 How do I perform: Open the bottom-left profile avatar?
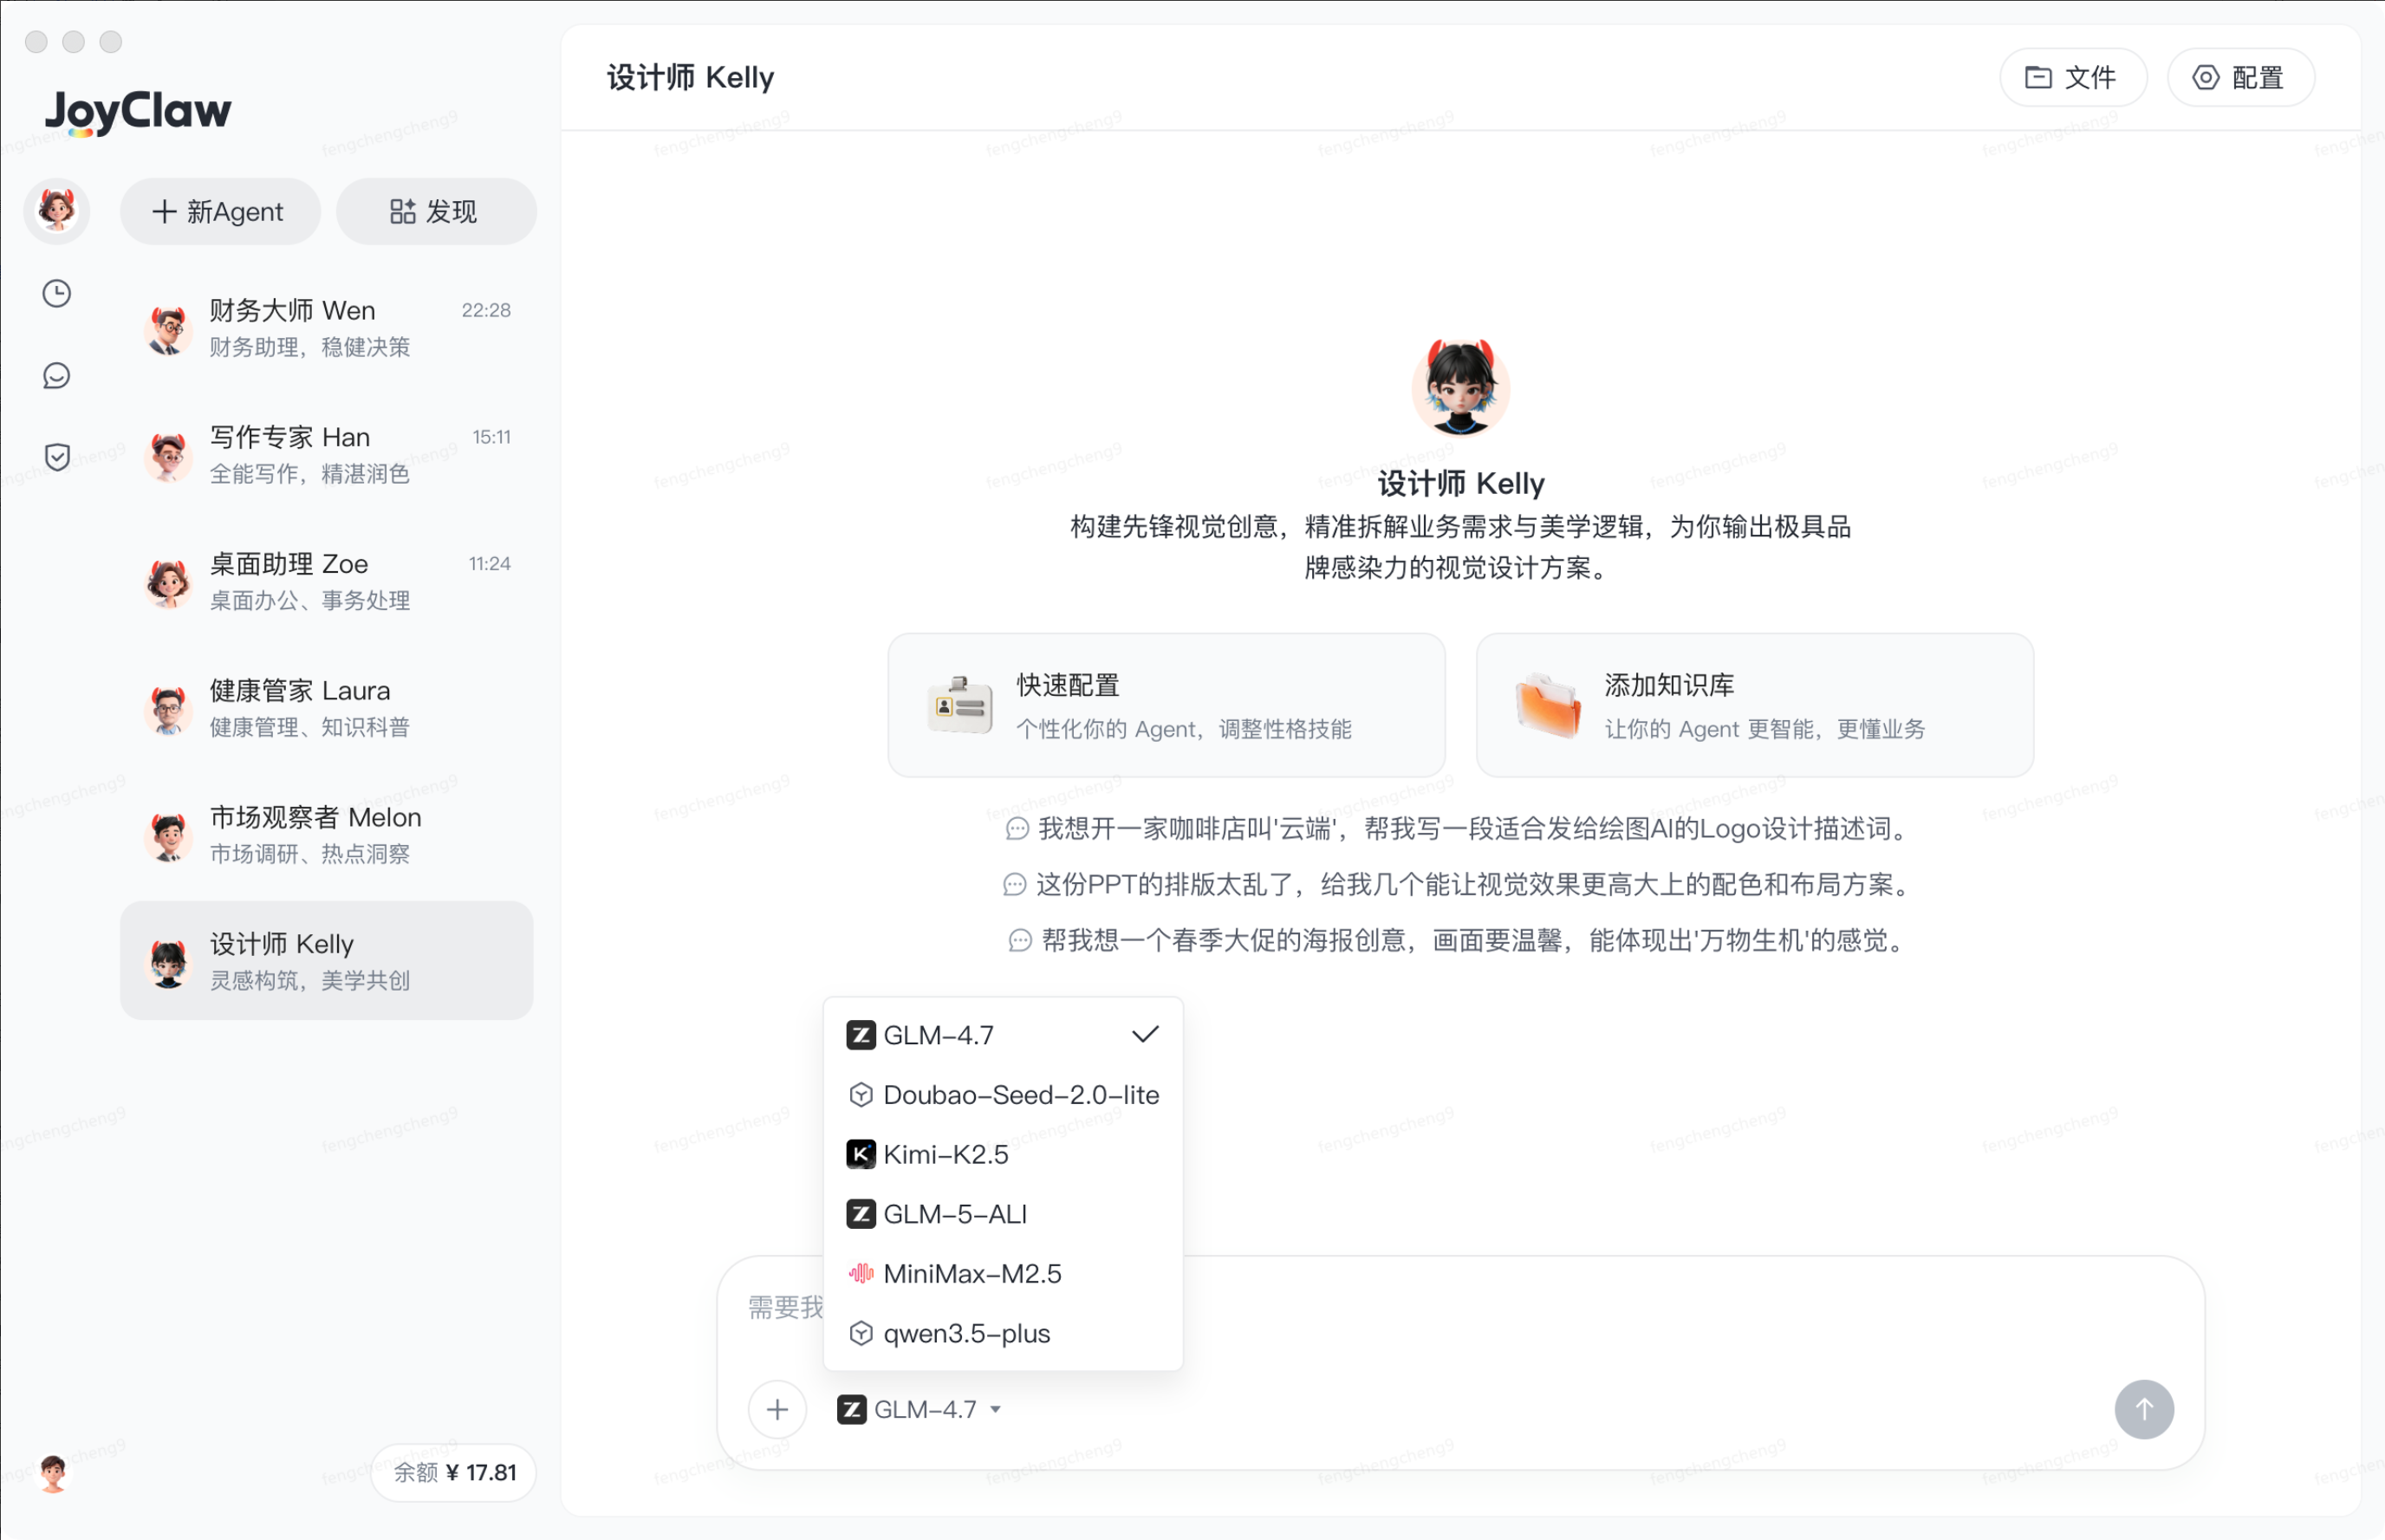[x=53, y=1472]
